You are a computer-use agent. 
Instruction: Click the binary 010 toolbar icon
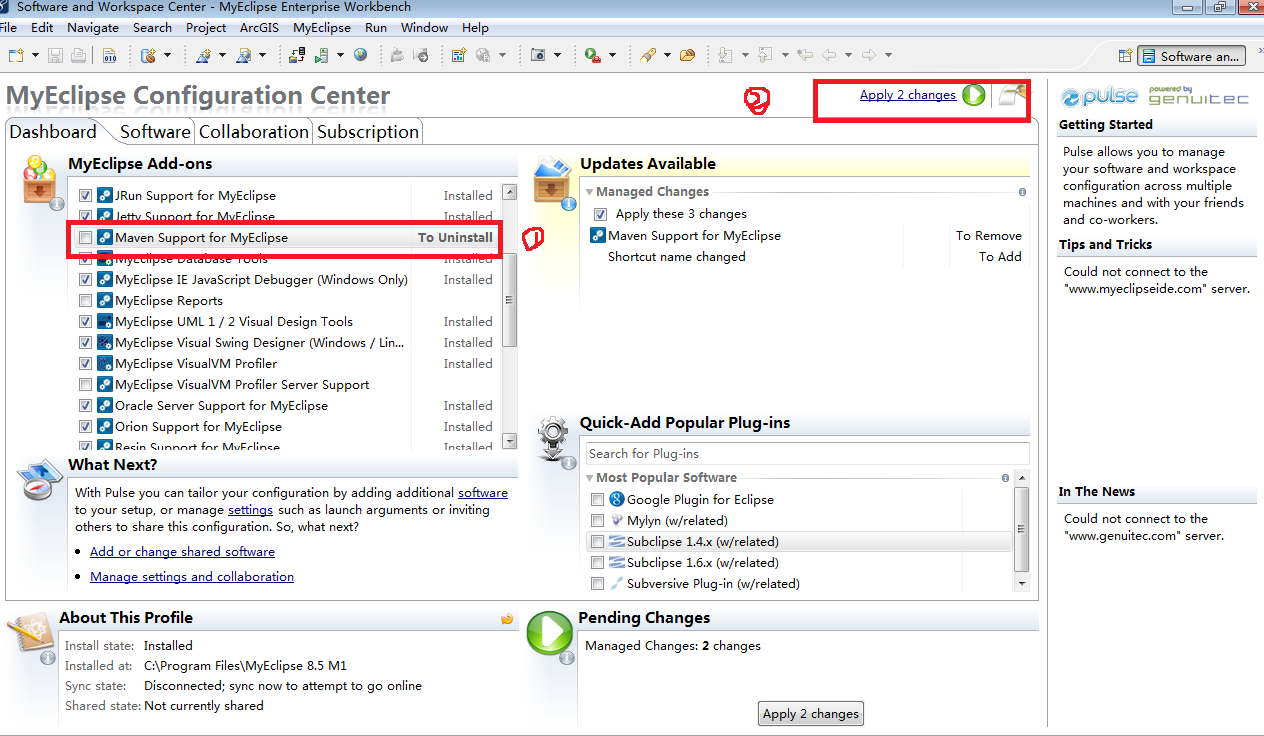click(x=110, y=55)
